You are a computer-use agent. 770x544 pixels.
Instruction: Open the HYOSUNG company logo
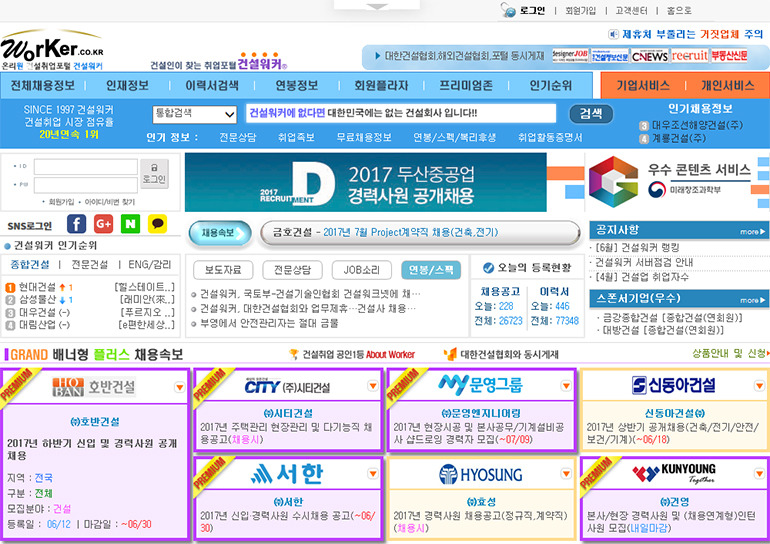coord(480,474)
